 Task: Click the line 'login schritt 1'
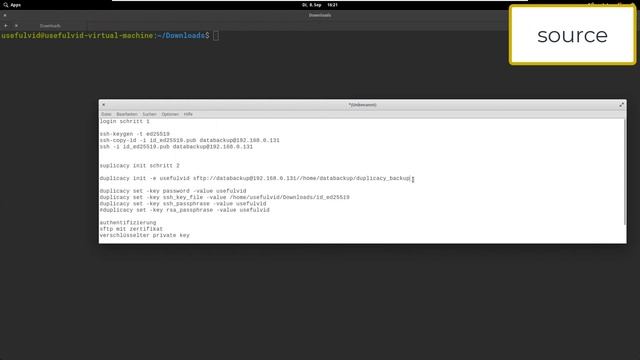point(124,122)
